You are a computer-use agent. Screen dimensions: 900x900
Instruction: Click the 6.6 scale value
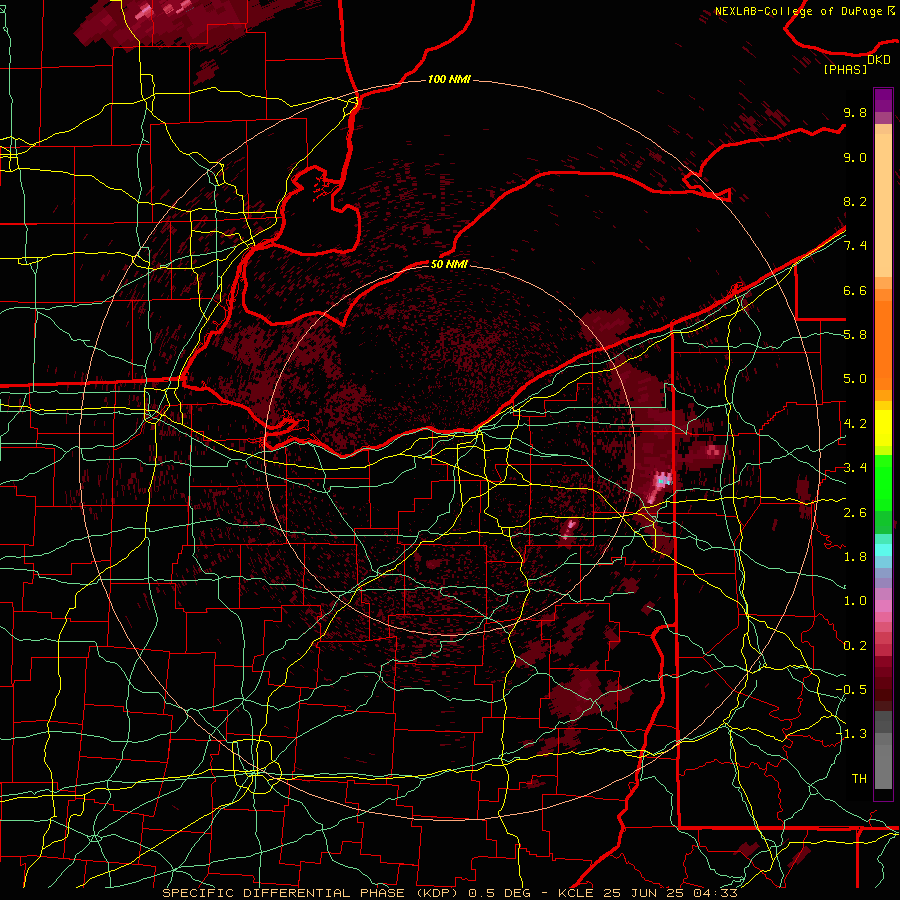855,290
